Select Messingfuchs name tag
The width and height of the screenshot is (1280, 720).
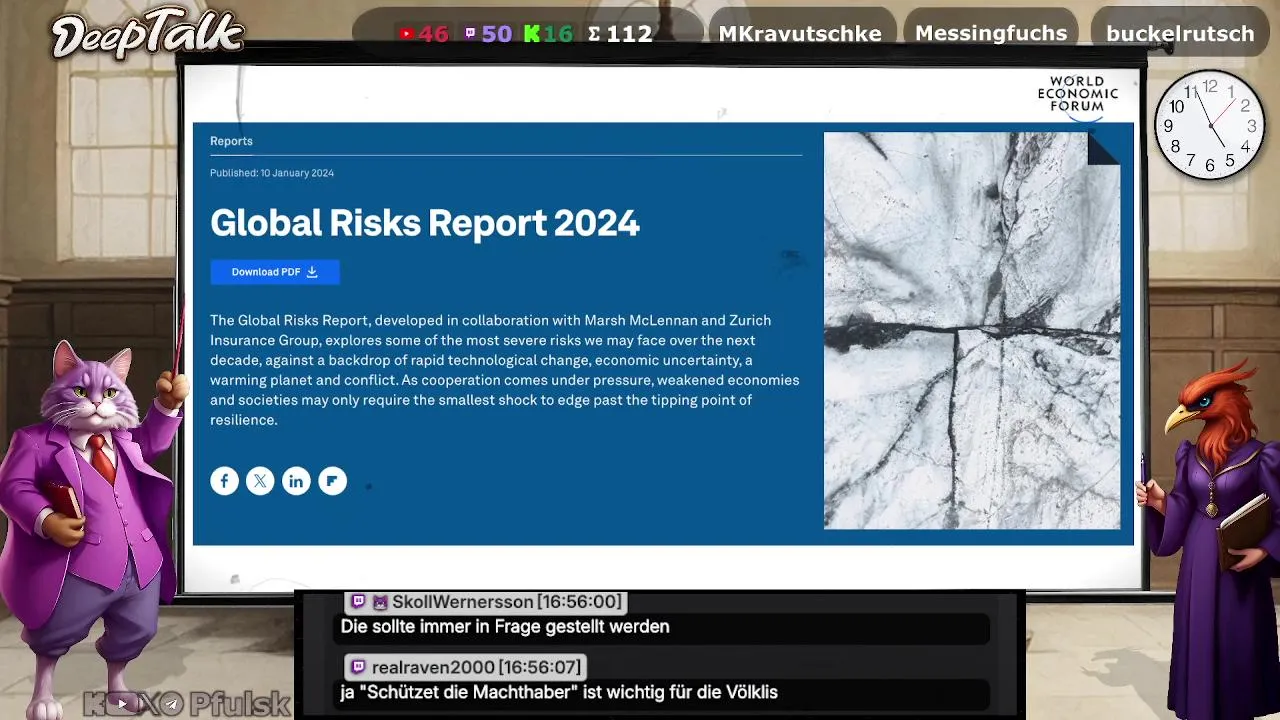tap(991, 33)
